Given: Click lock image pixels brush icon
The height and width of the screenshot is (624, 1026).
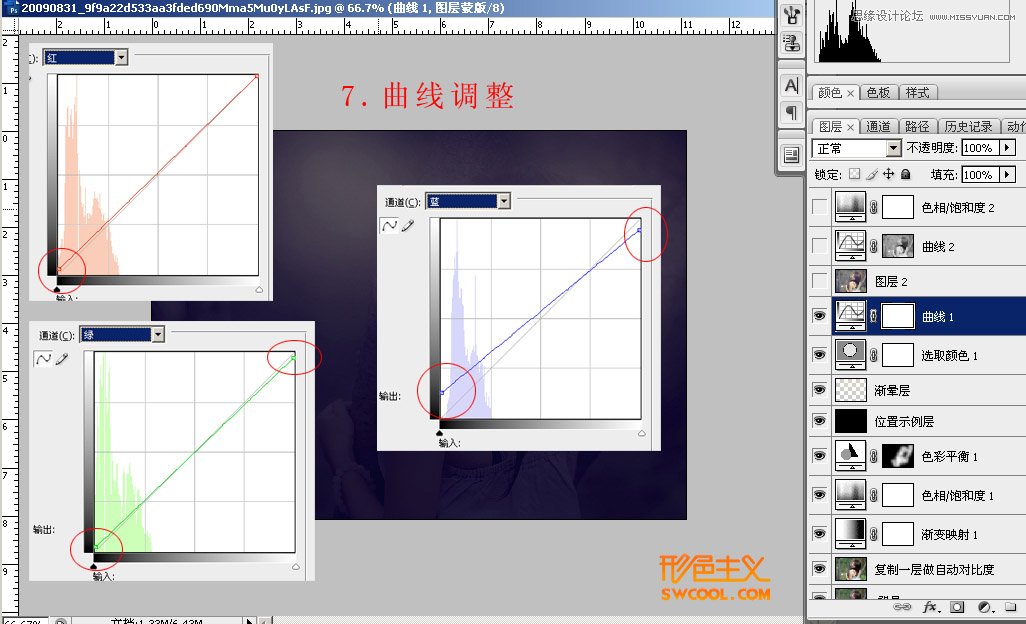Looking at the screenshot, I should (x=872, y=174).
